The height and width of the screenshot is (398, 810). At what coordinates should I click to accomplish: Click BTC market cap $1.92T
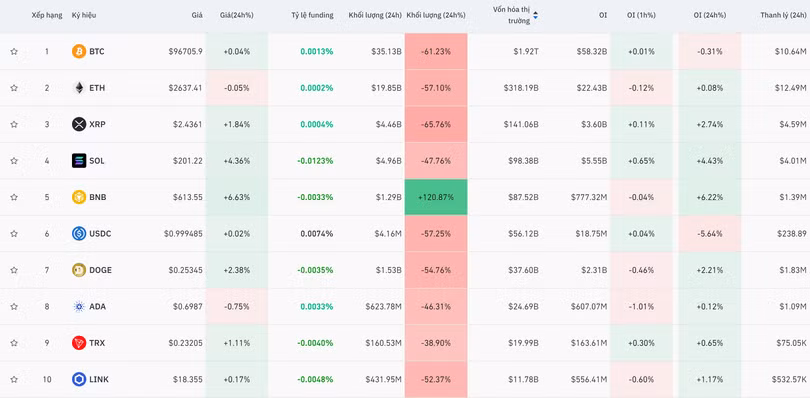click(x=526, y=52)
